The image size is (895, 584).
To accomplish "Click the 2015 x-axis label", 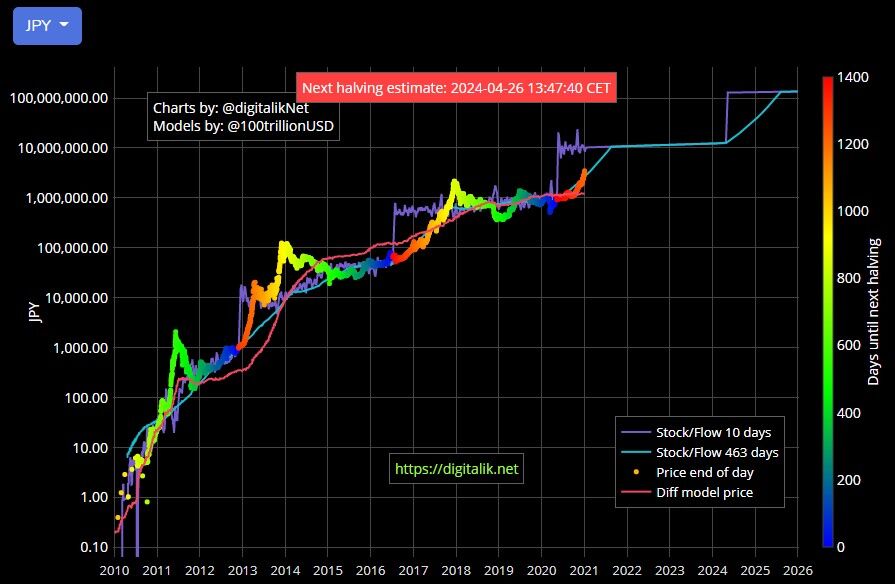I will (x=328, y=570).
